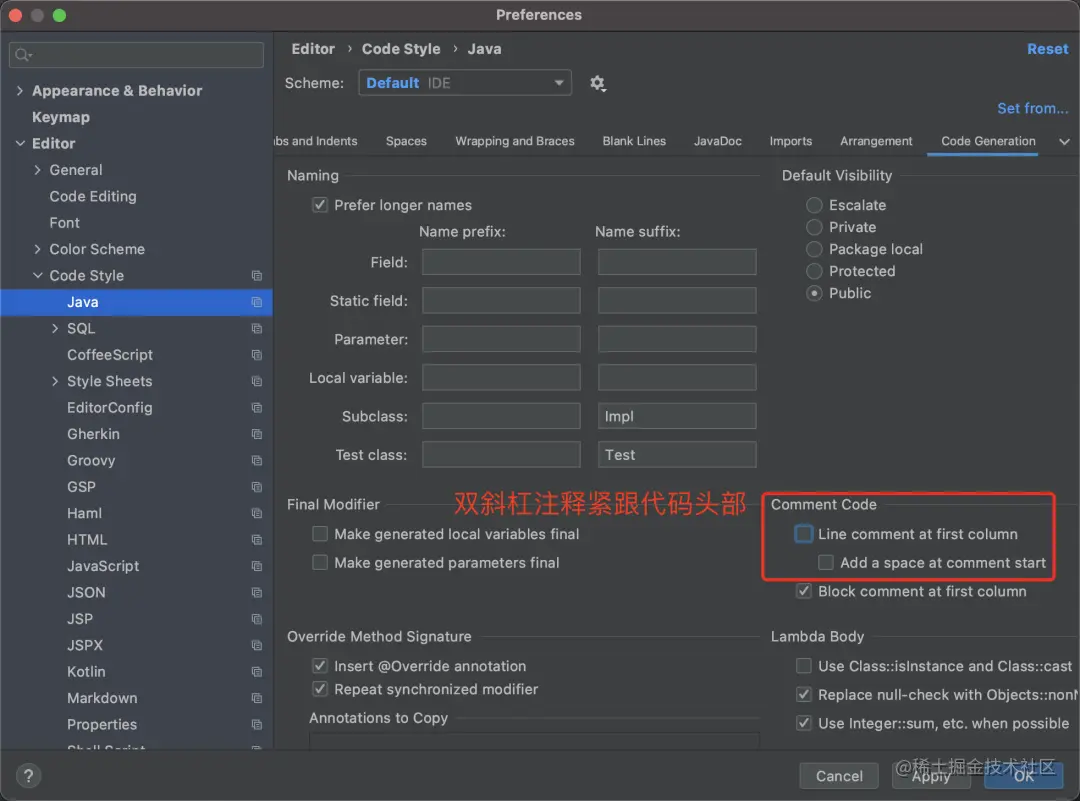Click the icon beside Properties row

[257, 725]
